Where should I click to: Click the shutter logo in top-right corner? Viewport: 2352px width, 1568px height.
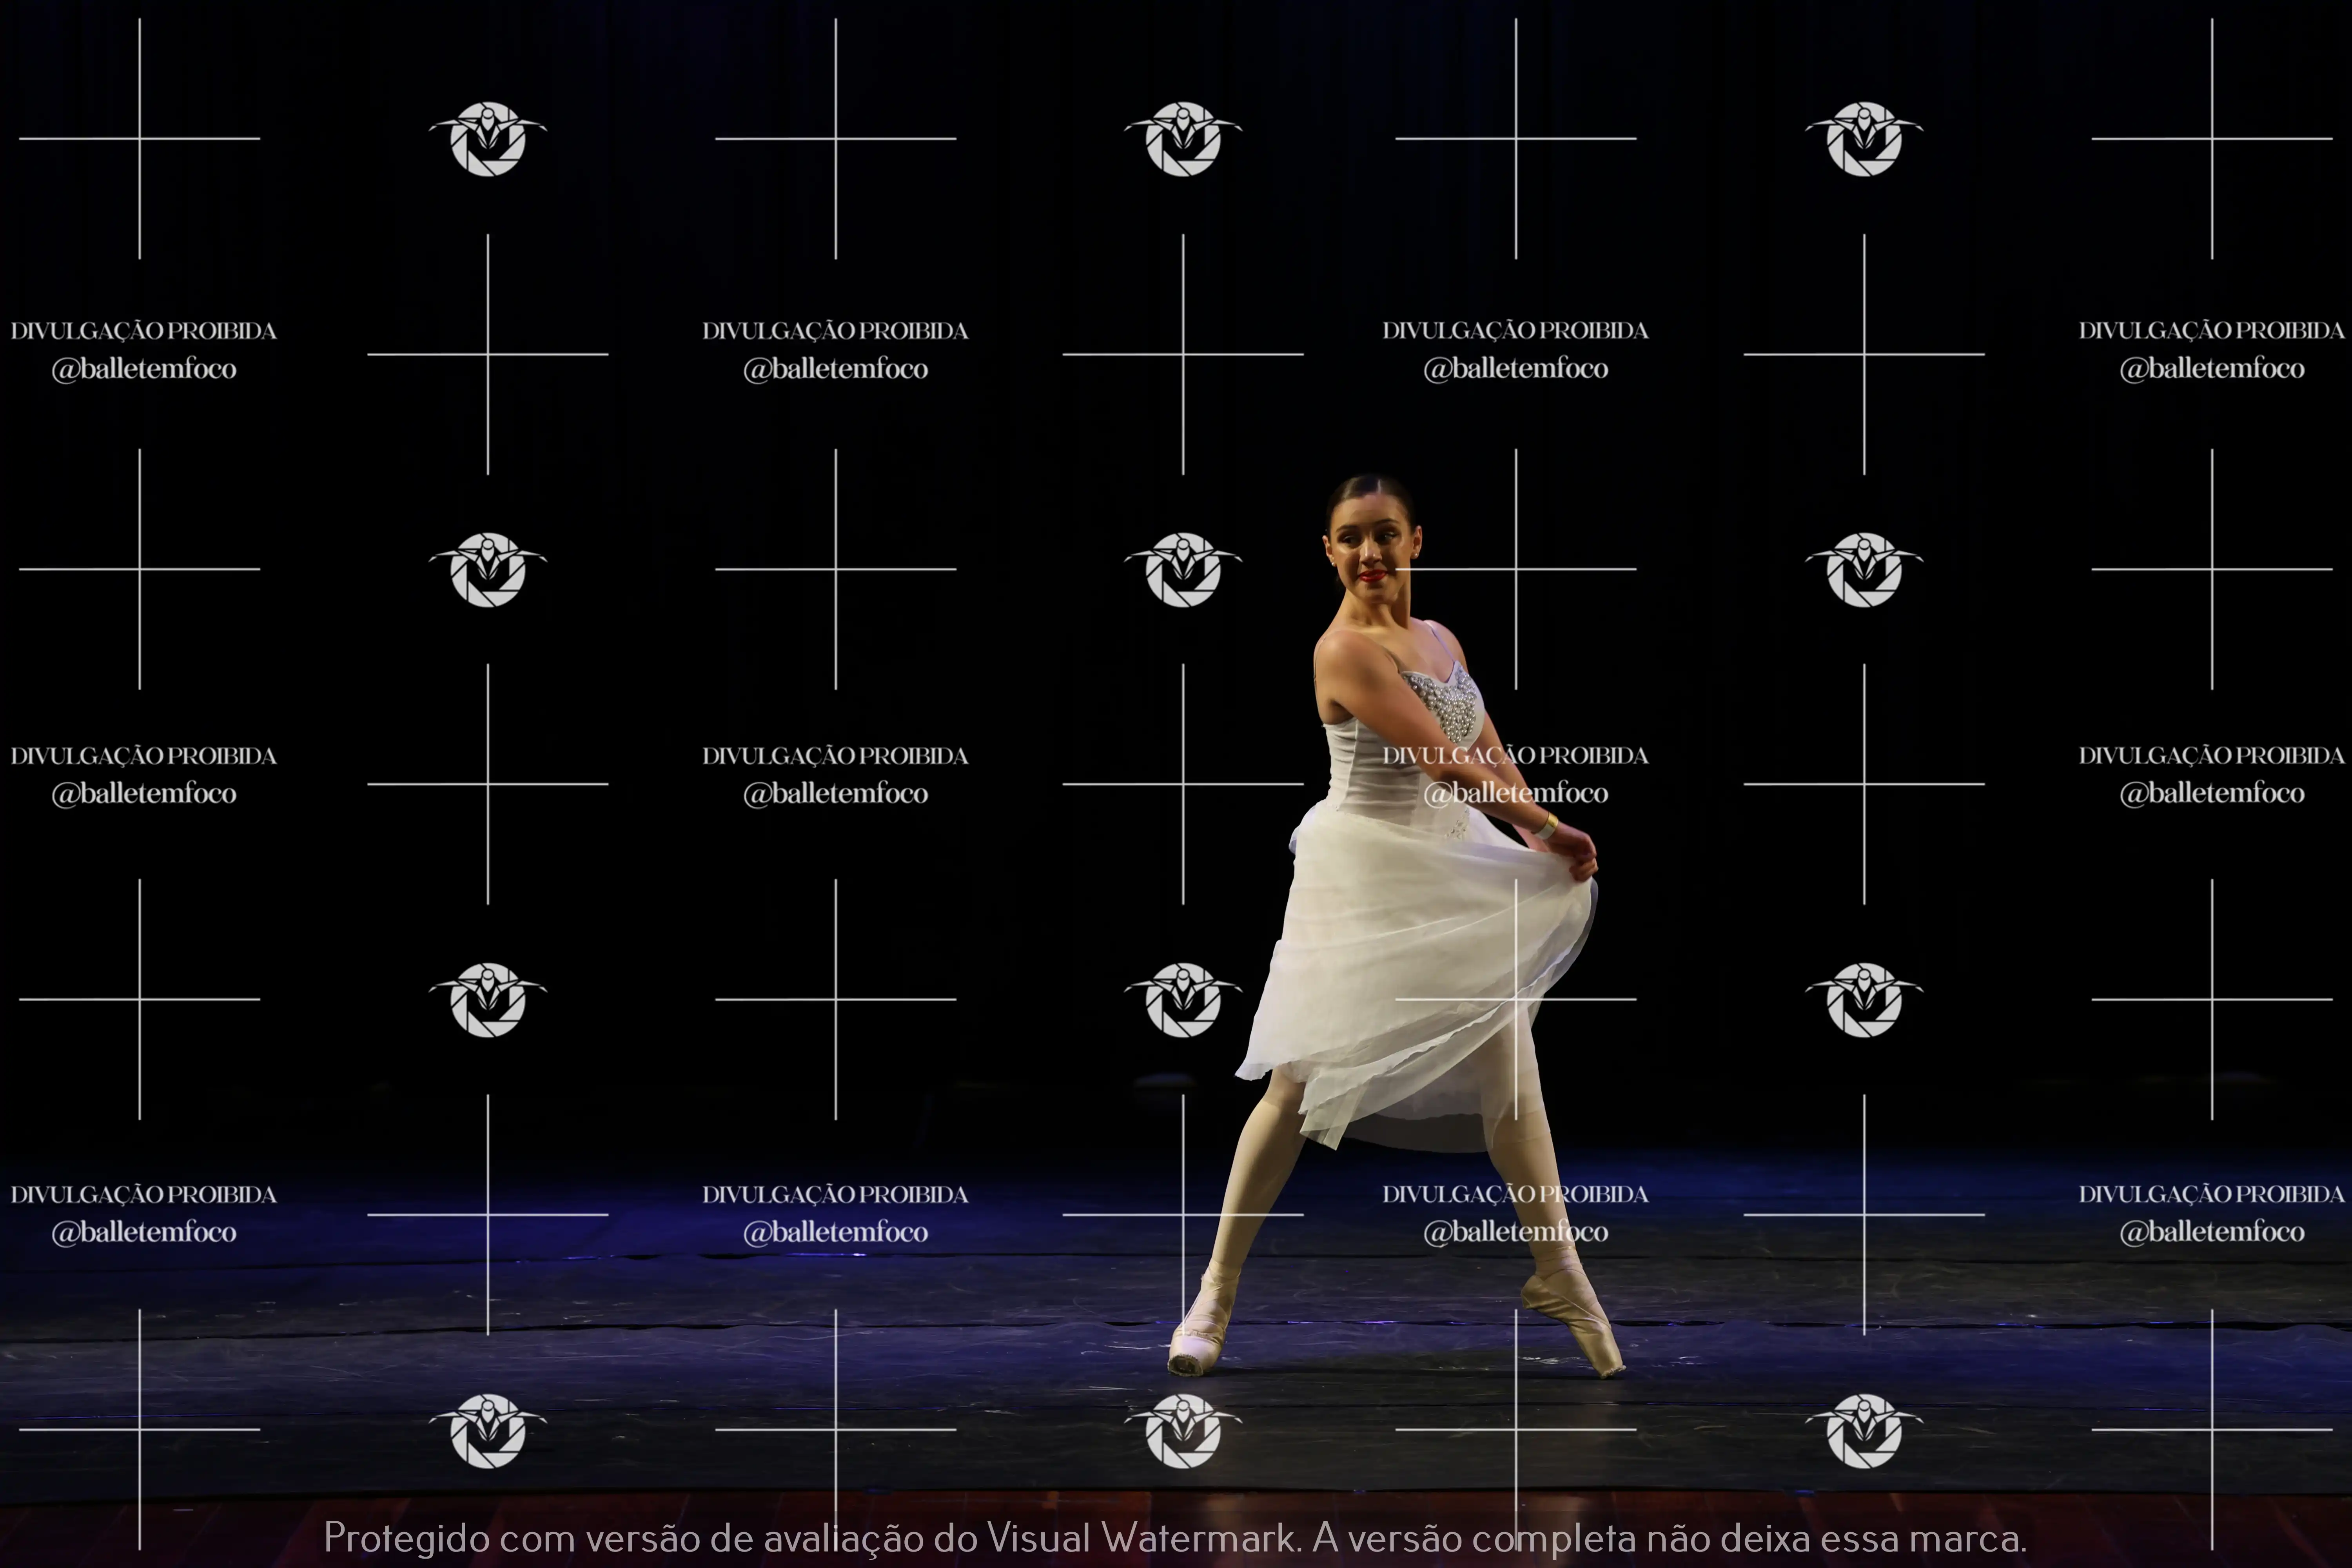(x=1864, y=139)
